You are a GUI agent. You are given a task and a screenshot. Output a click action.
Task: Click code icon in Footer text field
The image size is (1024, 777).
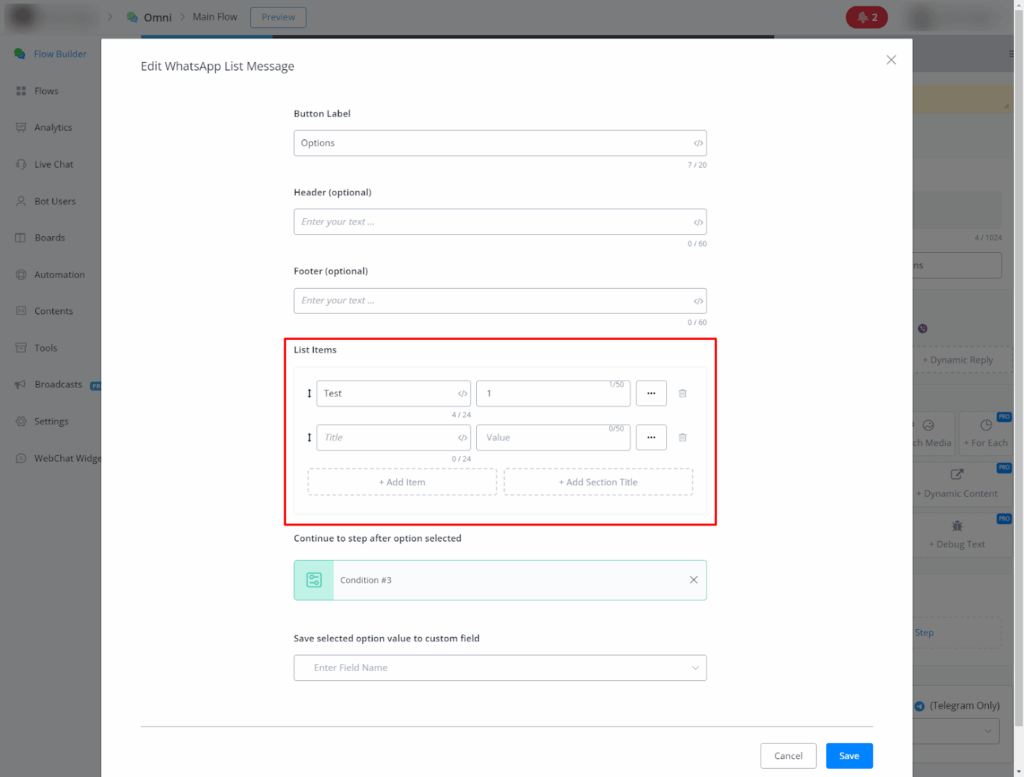698,301
